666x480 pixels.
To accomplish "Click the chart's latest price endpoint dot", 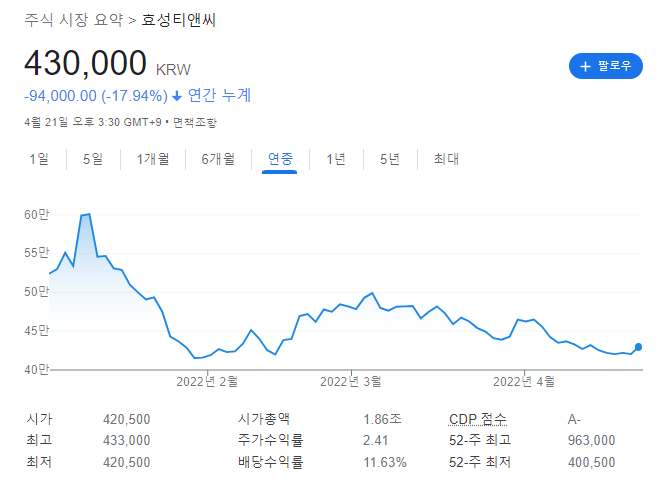I will [x=638, y=347].
